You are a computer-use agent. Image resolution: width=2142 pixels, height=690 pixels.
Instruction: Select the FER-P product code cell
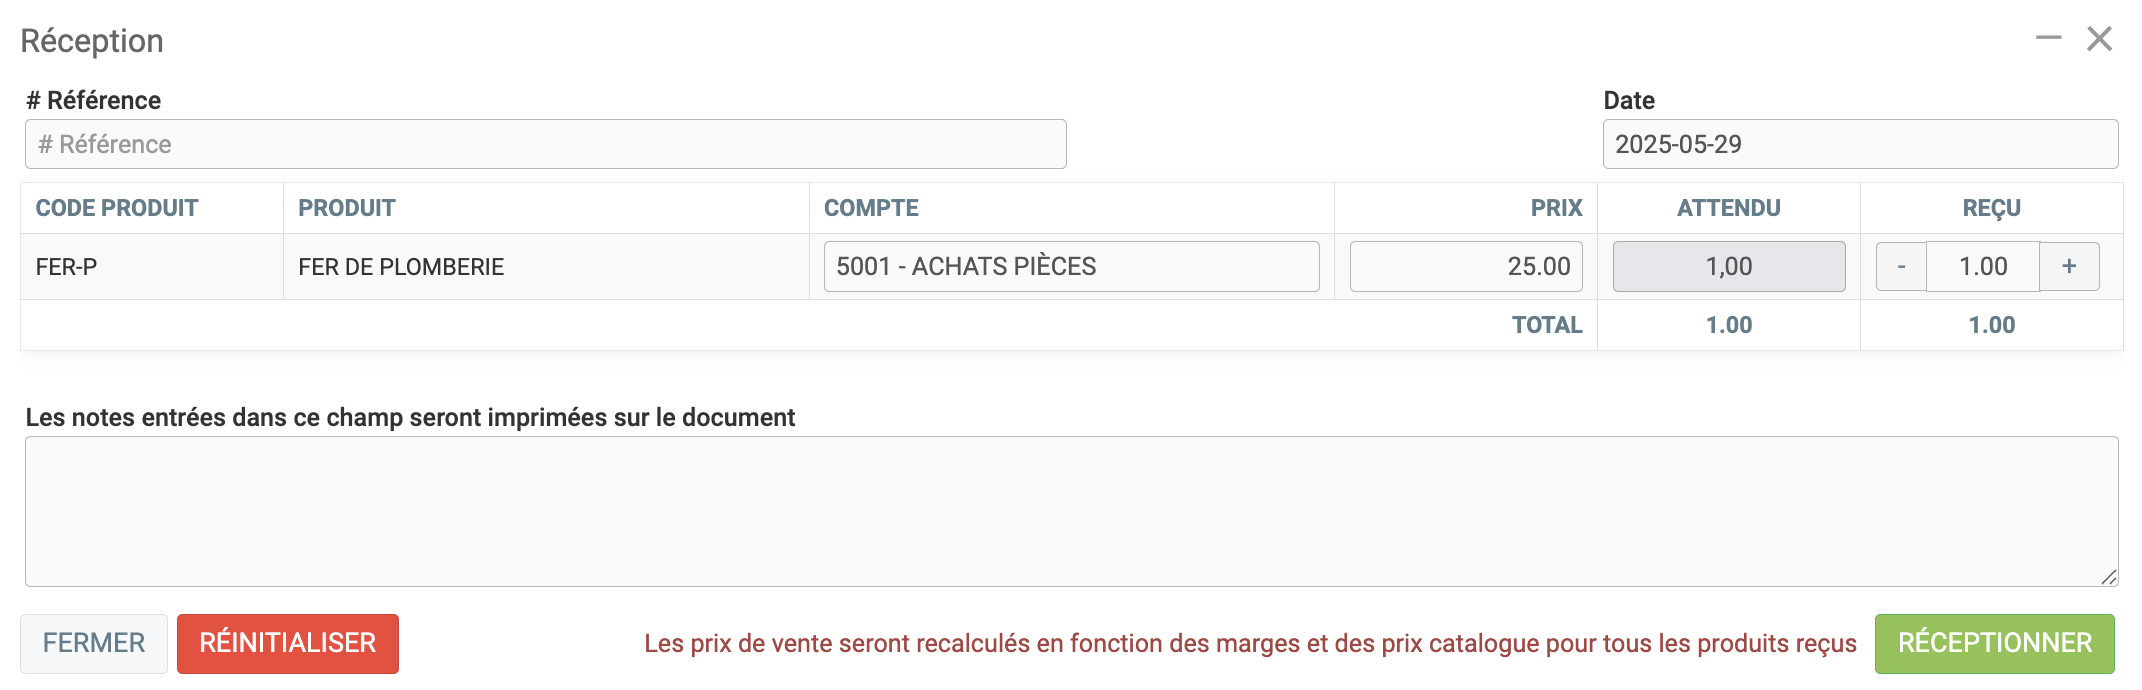pyautogui.click(x=66, y=267)
